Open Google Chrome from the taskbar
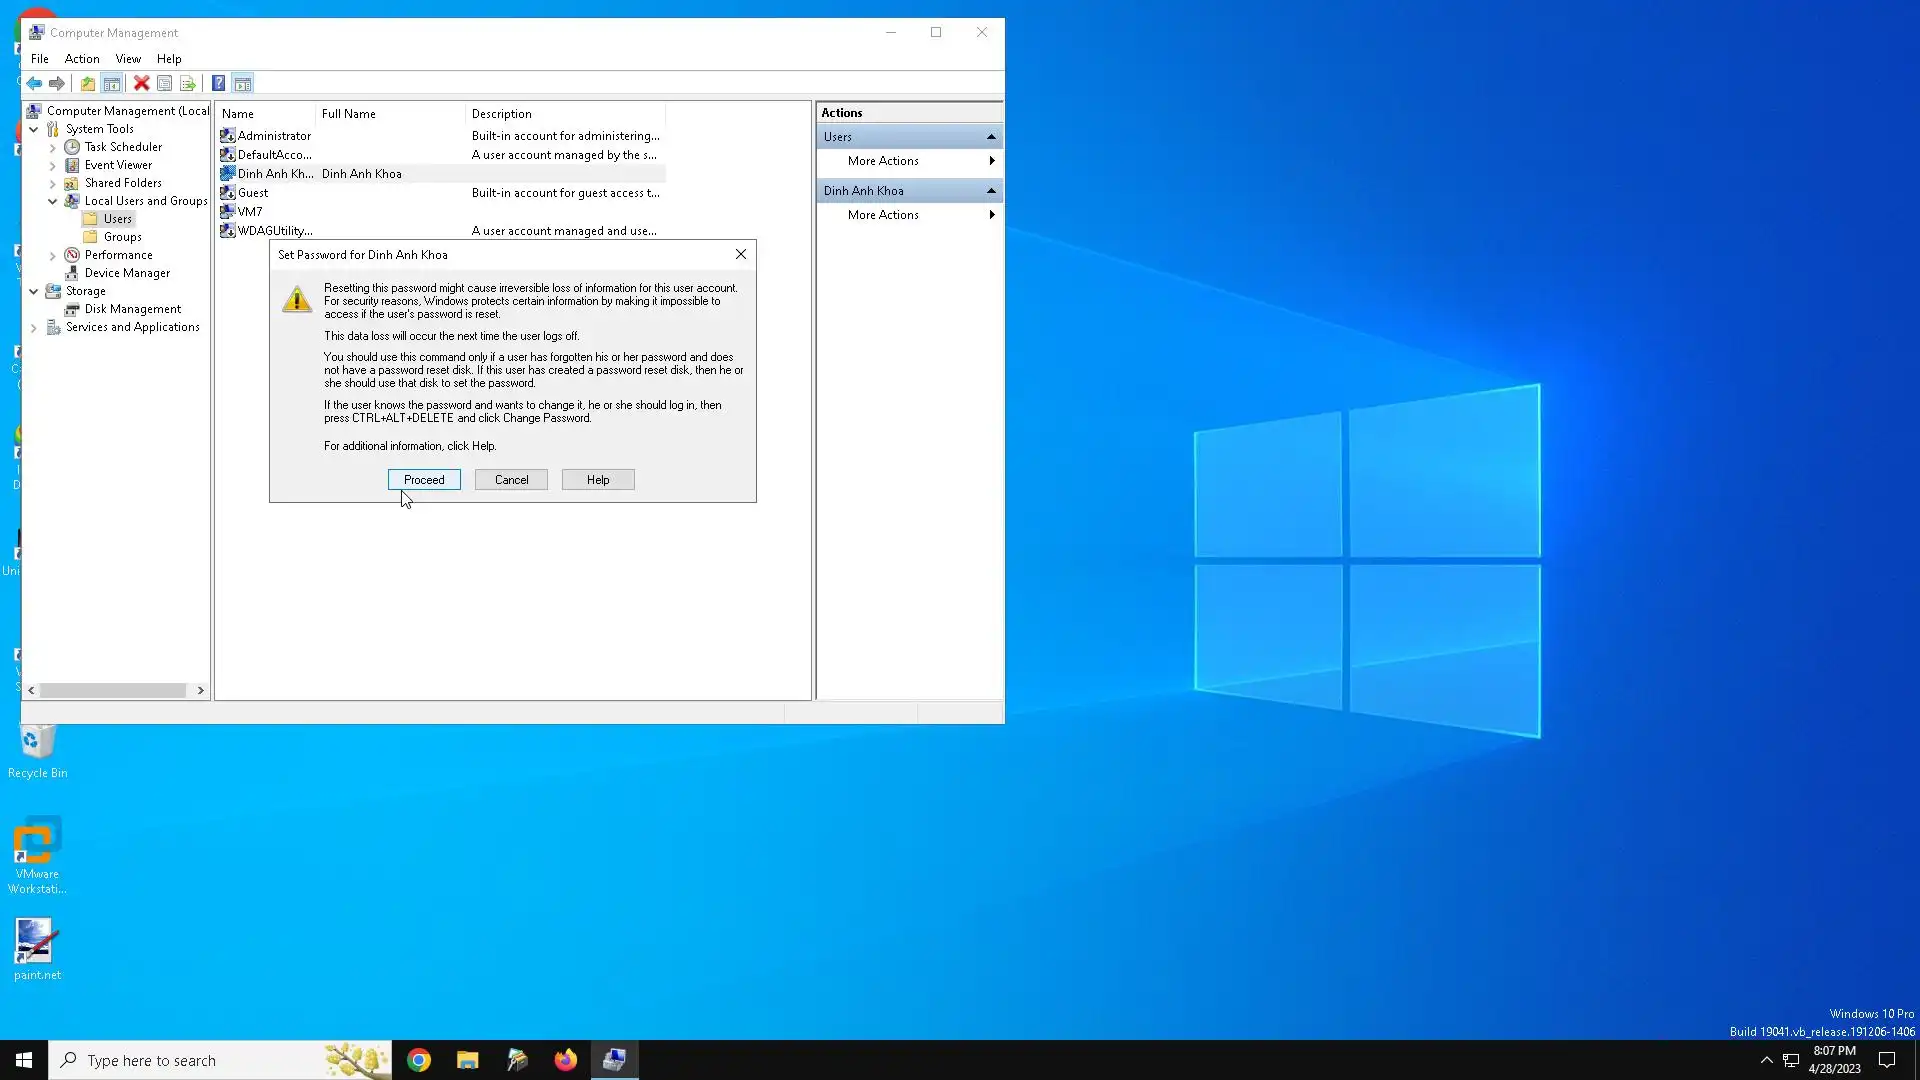 (x=419, y=1060)
